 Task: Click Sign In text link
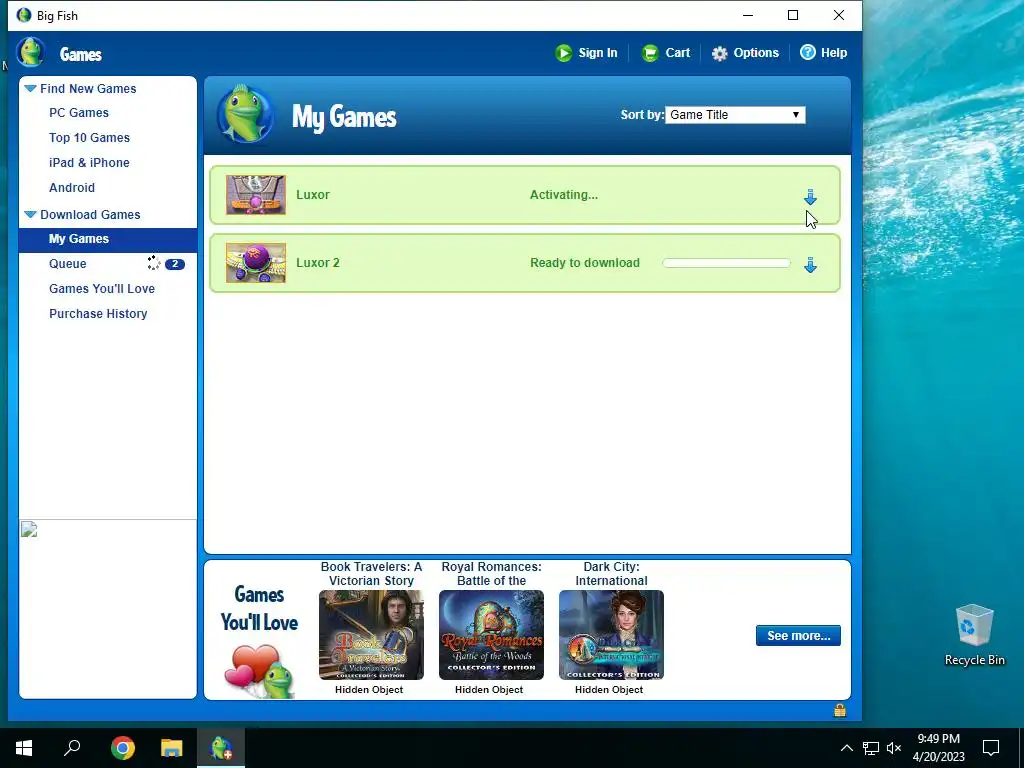click(598, 53)
